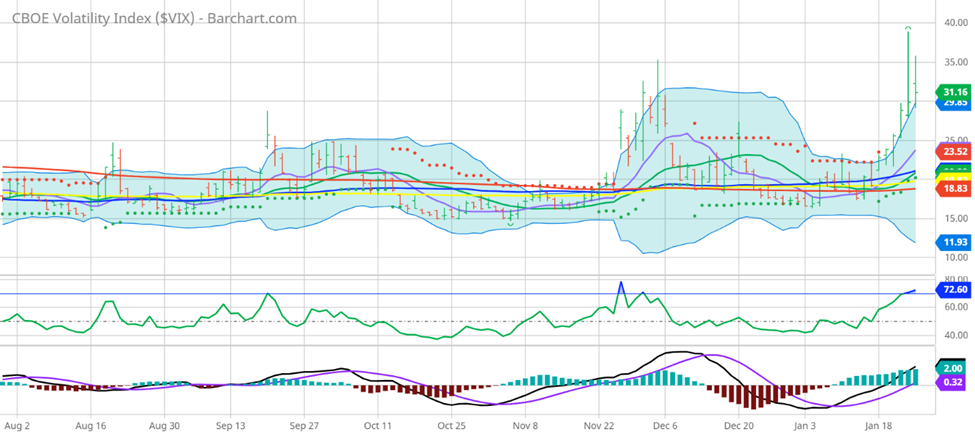
Task: Select the Aug 2 date label
Action: point(17,427)
